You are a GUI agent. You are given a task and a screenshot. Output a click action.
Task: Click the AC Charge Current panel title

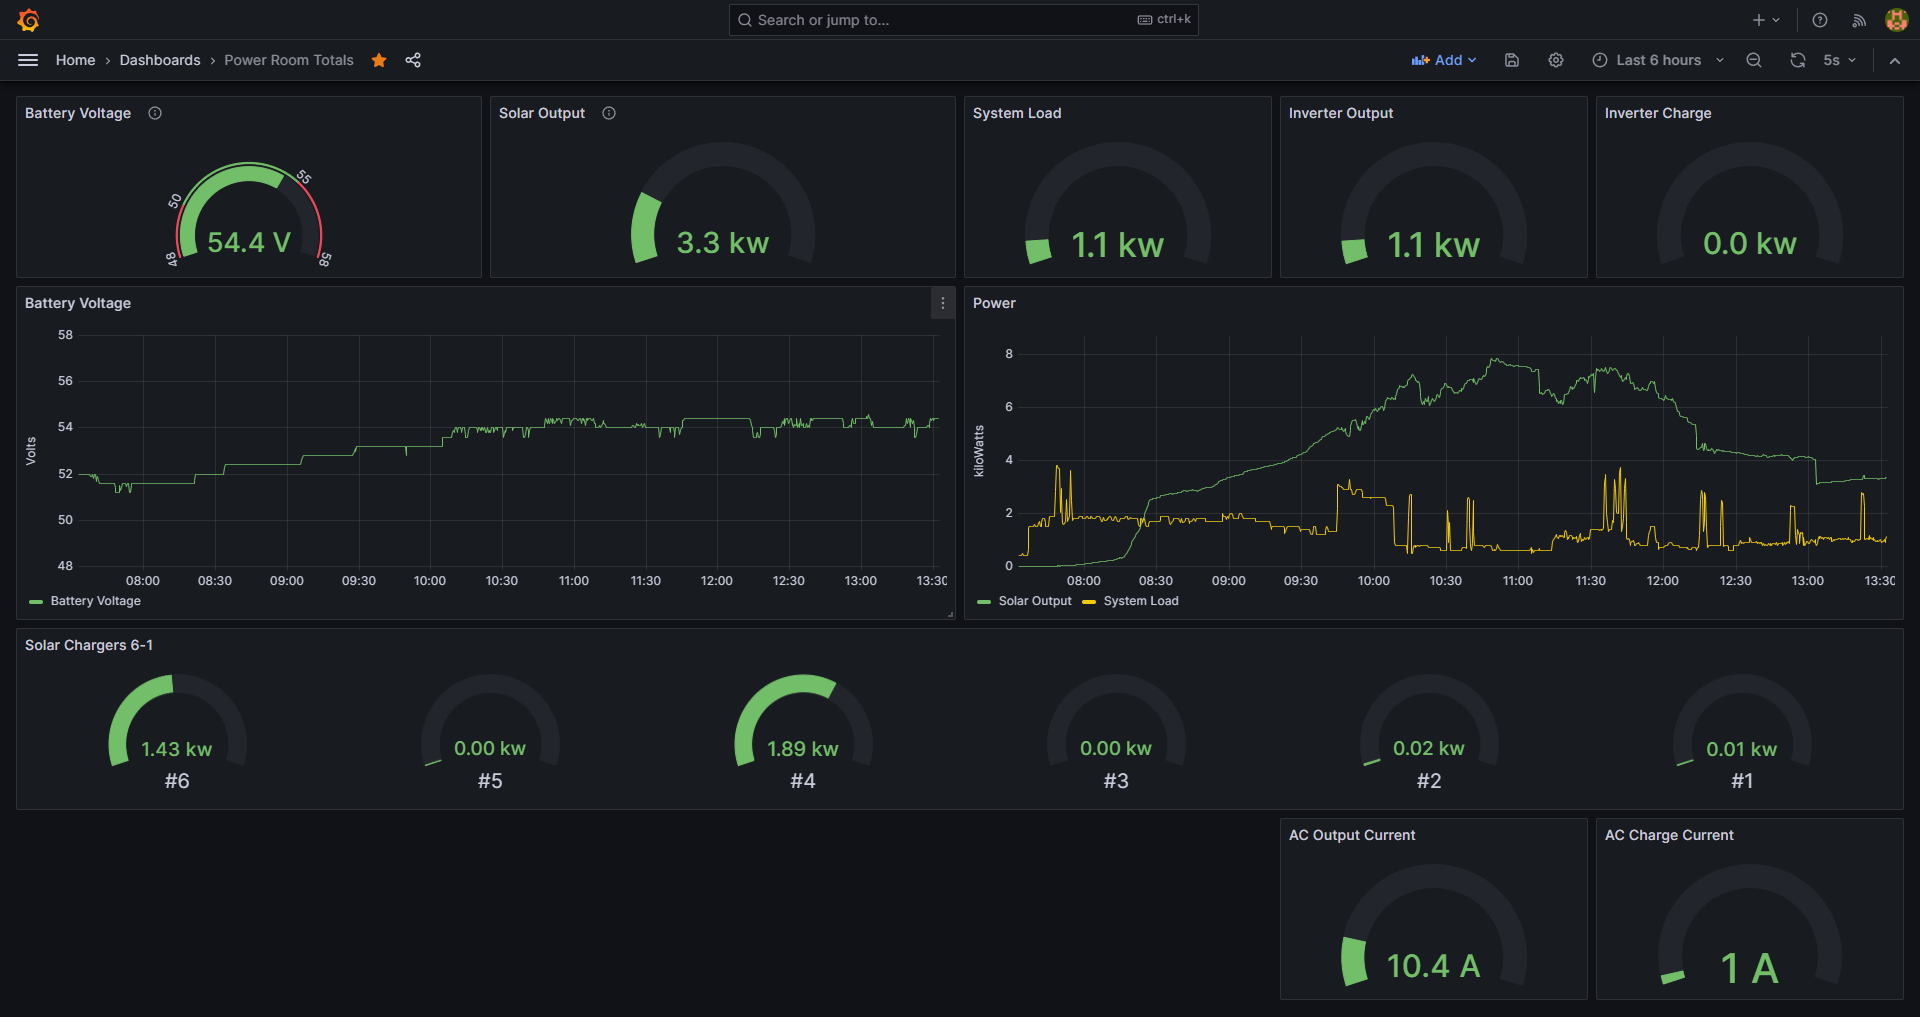(1669, 835)
